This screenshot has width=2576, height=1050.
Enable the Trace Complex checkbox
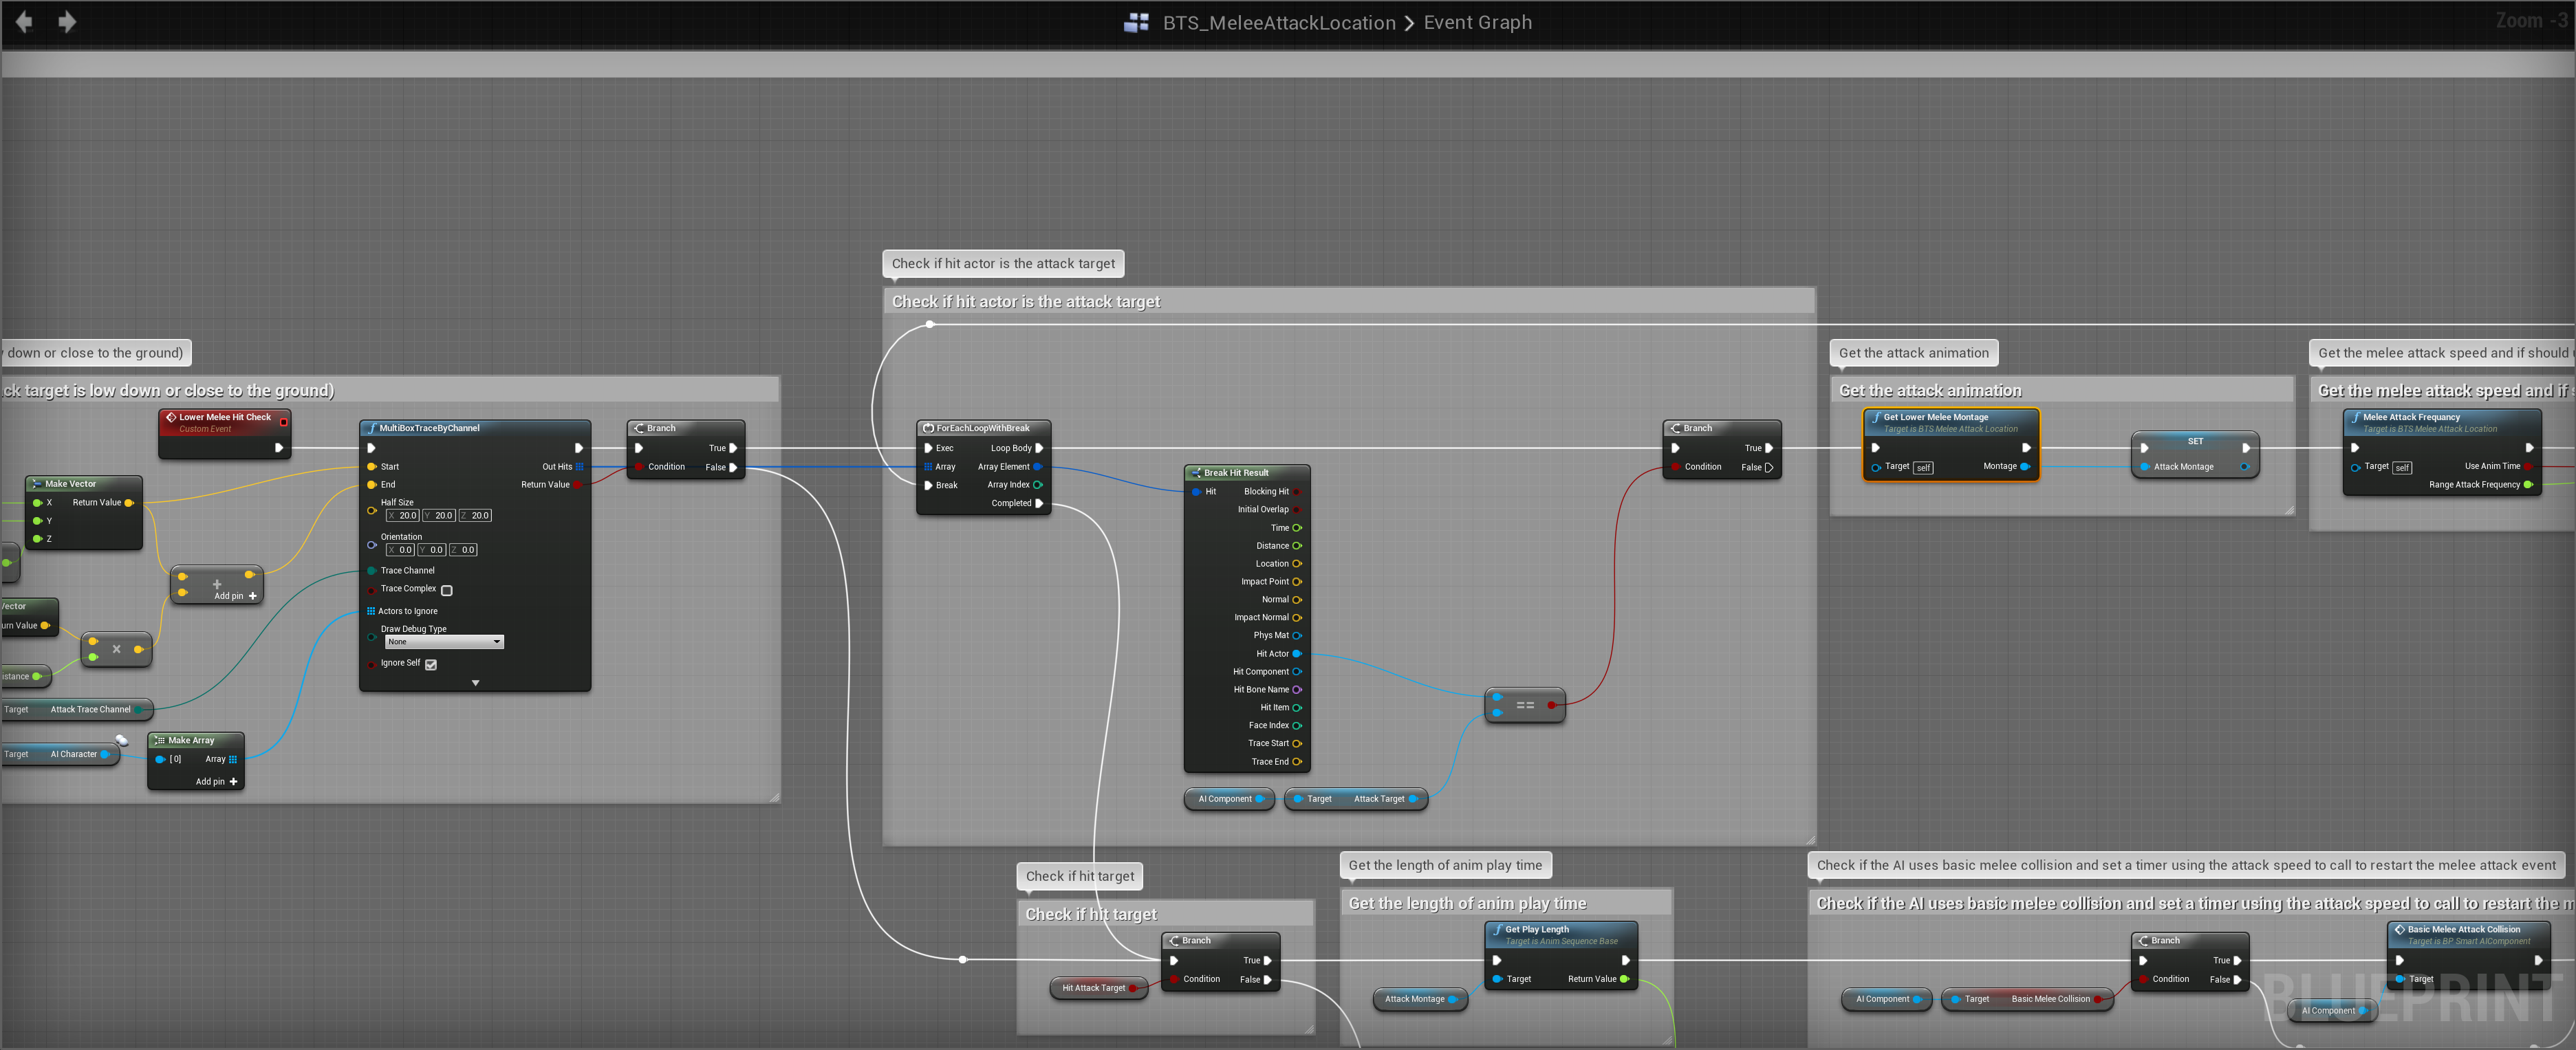click(447, 590)
